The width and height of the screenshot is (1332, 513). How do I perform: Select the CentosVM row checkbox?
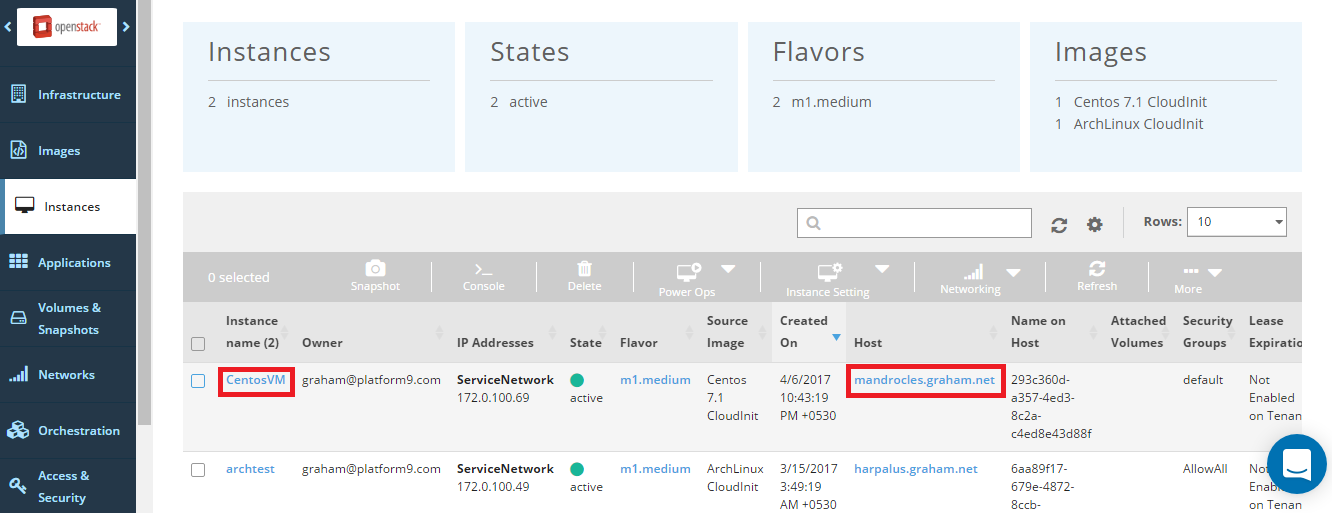(x=198, y=381)
